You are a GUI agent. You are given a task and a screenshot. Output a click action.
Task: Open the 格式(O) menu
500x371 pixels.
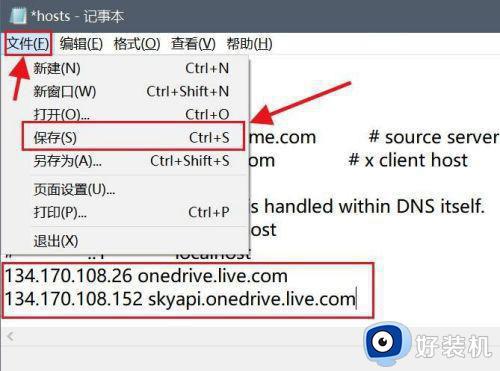click(137, 44)
